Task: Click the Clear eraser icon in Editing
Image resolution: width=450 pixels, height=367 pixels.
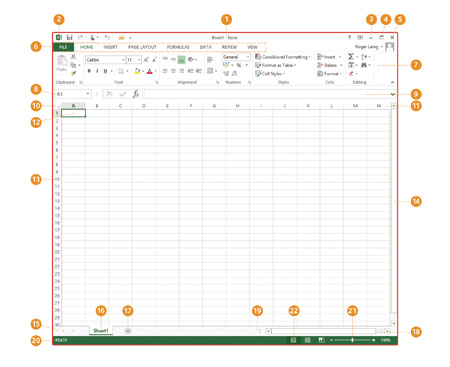Action: 351,73
